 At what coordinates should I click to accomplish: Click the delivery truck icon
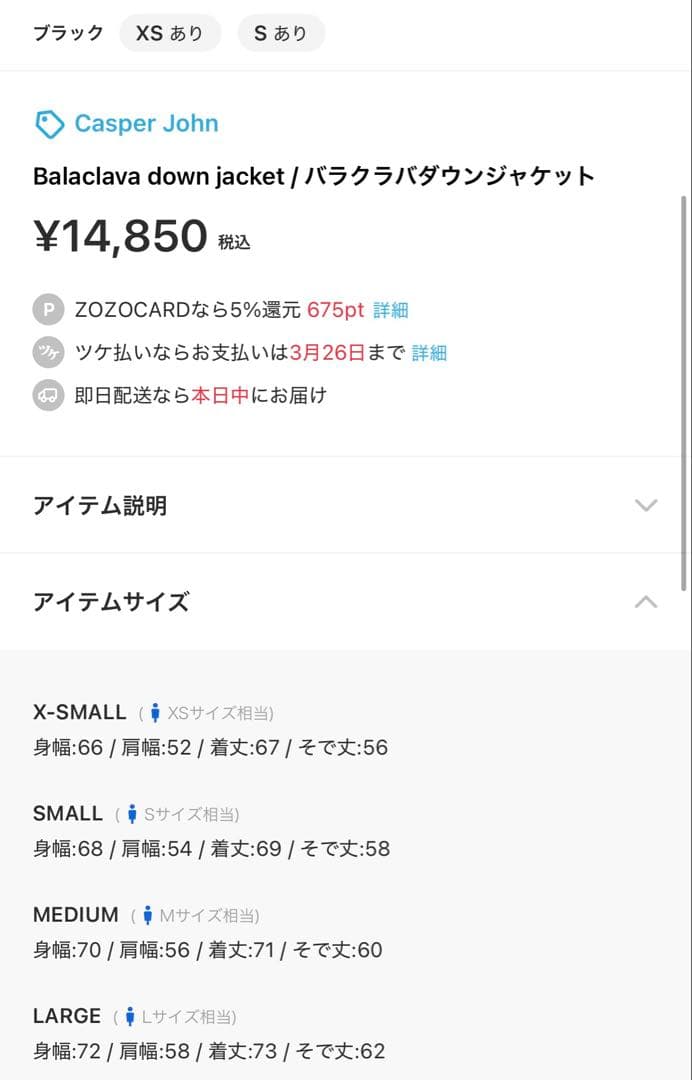coord(47,395)
